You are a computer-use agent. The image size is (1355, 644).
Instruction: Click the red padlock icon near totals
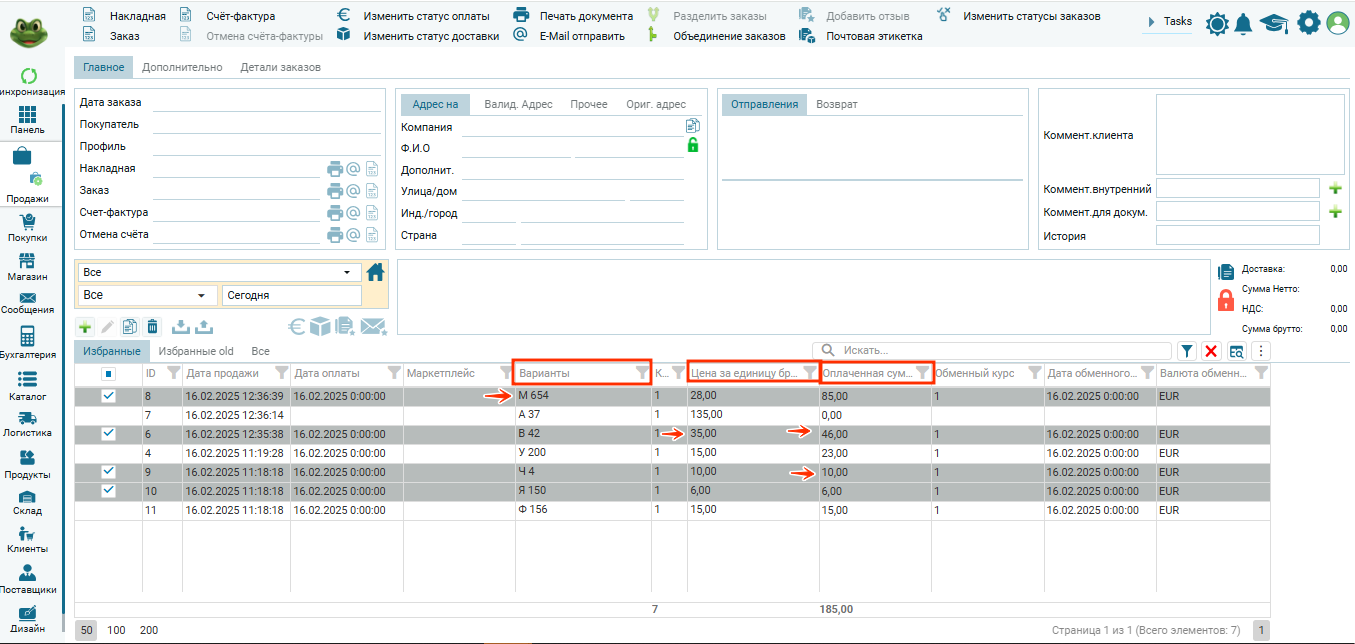point(1225,300)
